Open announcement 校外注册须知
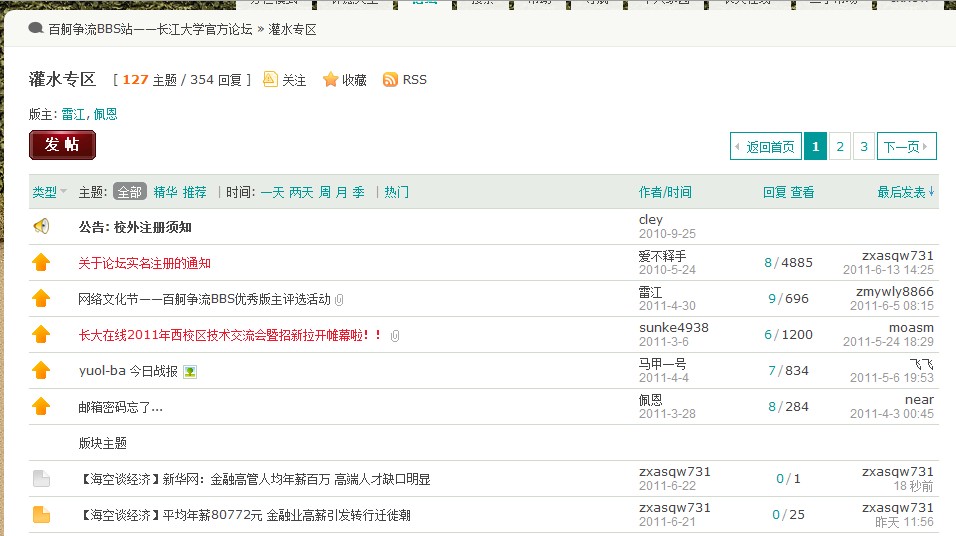 (135, 227)
